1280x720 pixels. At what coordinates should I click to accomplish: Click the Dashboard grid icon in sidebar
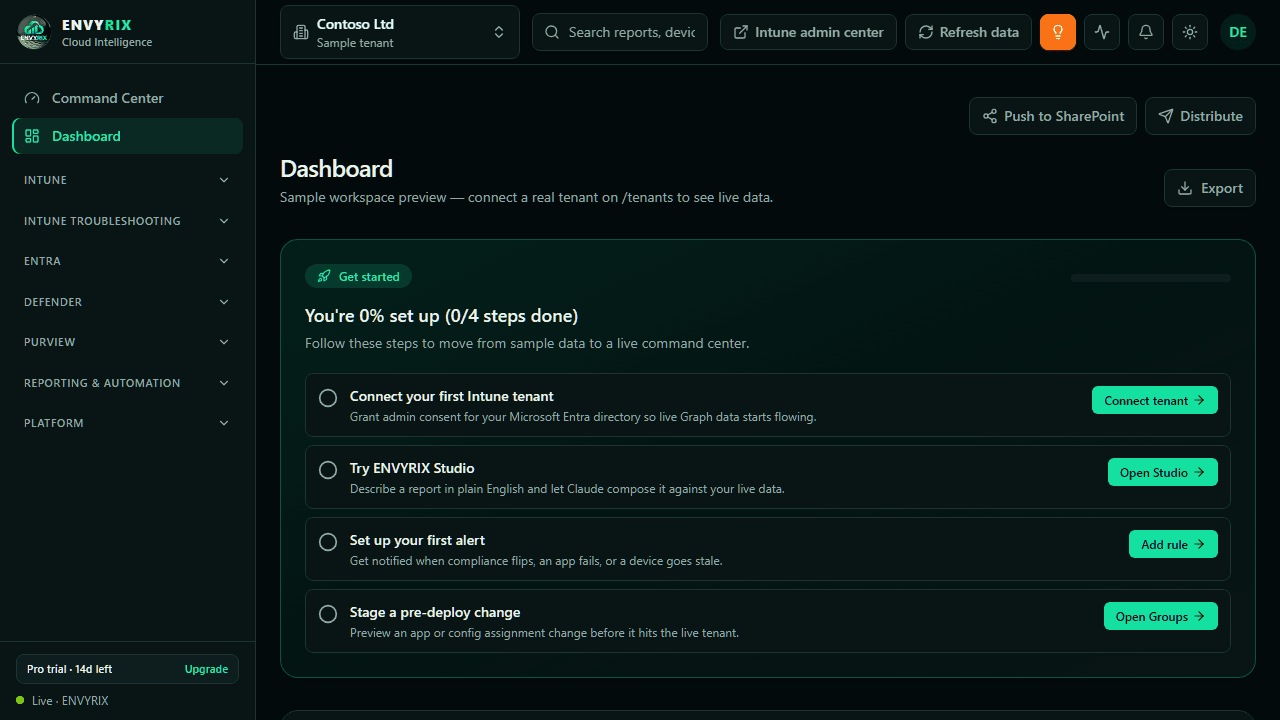click(32, 136)
